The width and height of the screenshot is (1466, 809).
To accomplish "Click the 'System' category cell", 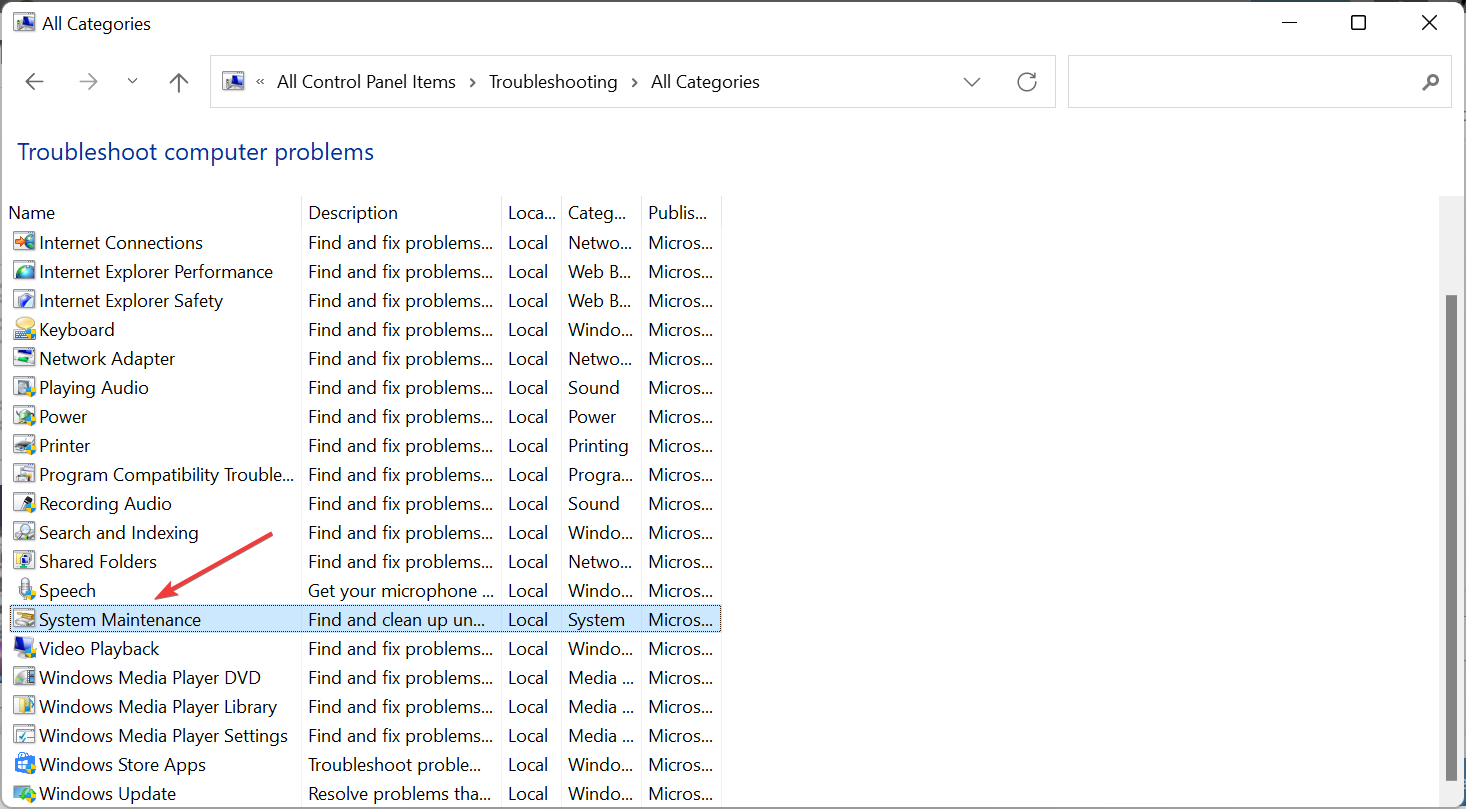I will point(596,620).
